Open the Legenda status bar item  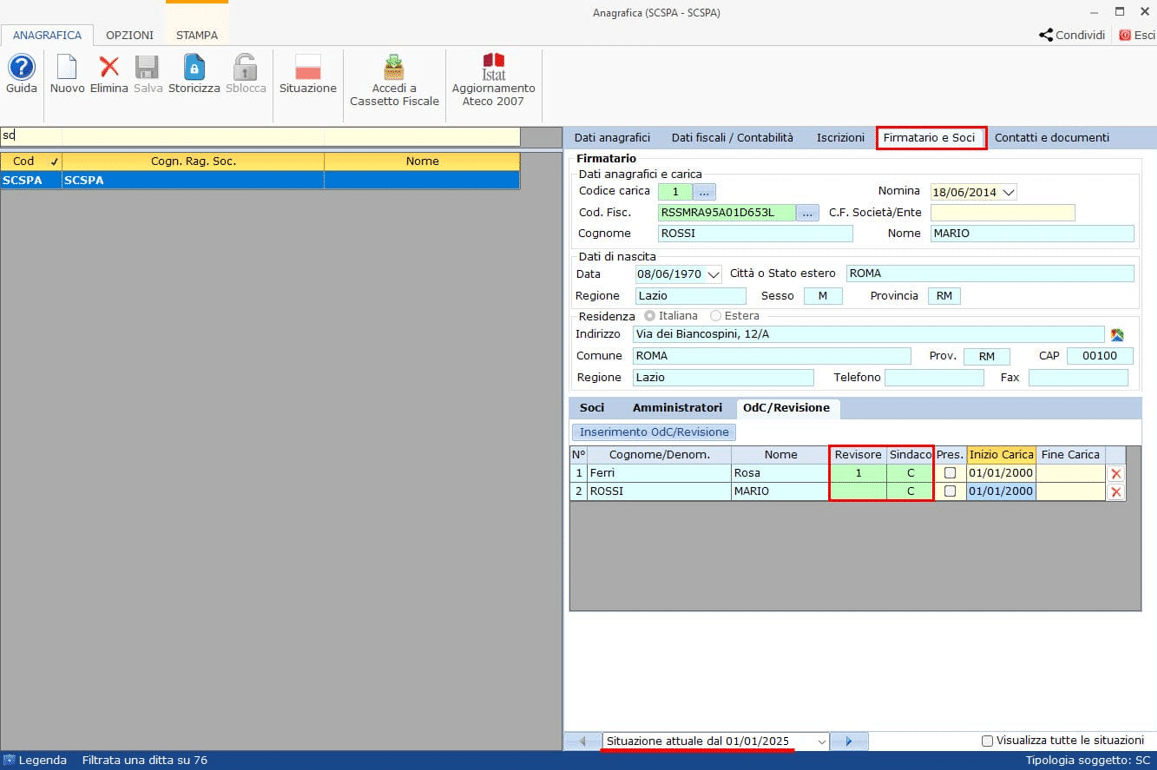pyautogui.click(x=35, y=760)
